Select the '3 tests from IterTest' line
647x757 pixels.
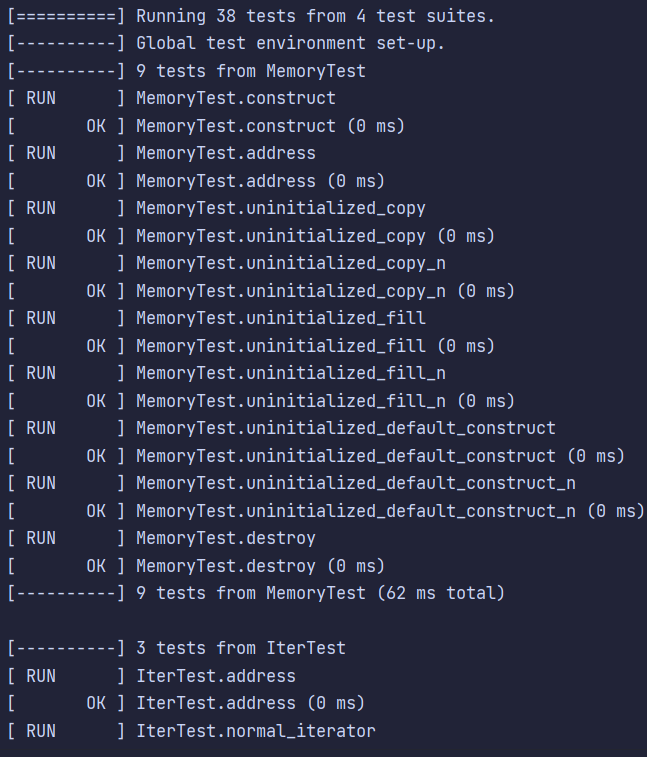click(x=177, y=649)
